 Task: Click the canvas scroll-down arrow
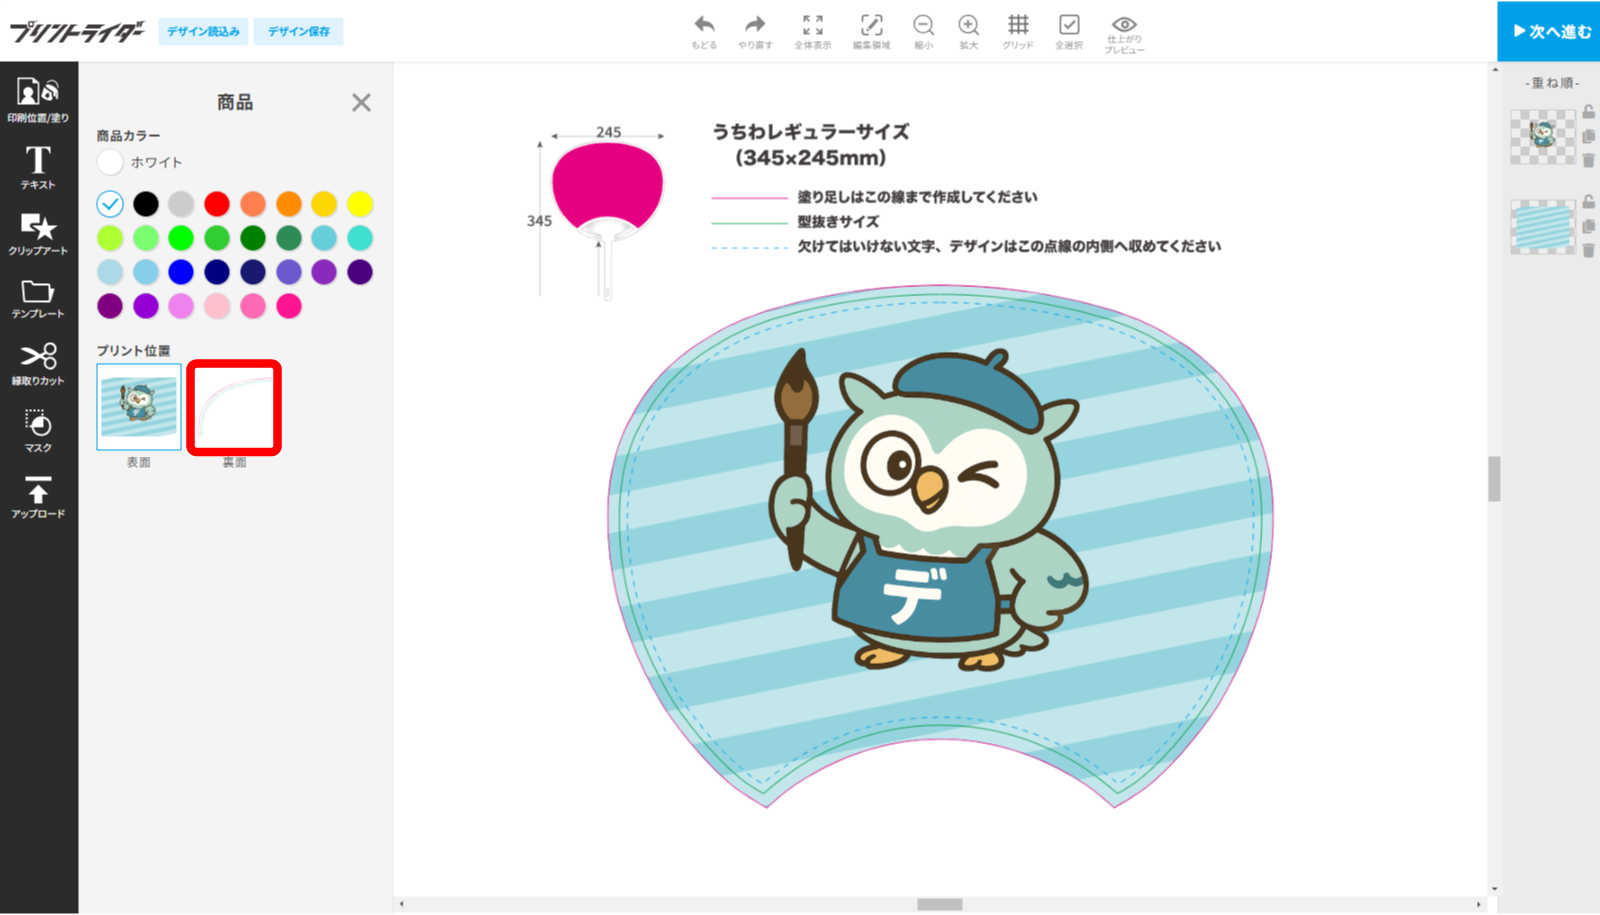pyautogui.click(x=1494, y=888)
